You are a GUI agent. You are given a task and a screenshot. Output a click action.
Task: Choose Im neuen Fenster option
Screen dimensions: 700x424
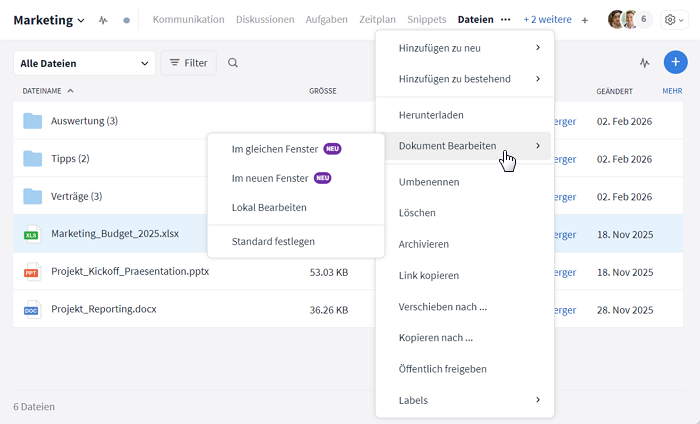tap(270, 178)
